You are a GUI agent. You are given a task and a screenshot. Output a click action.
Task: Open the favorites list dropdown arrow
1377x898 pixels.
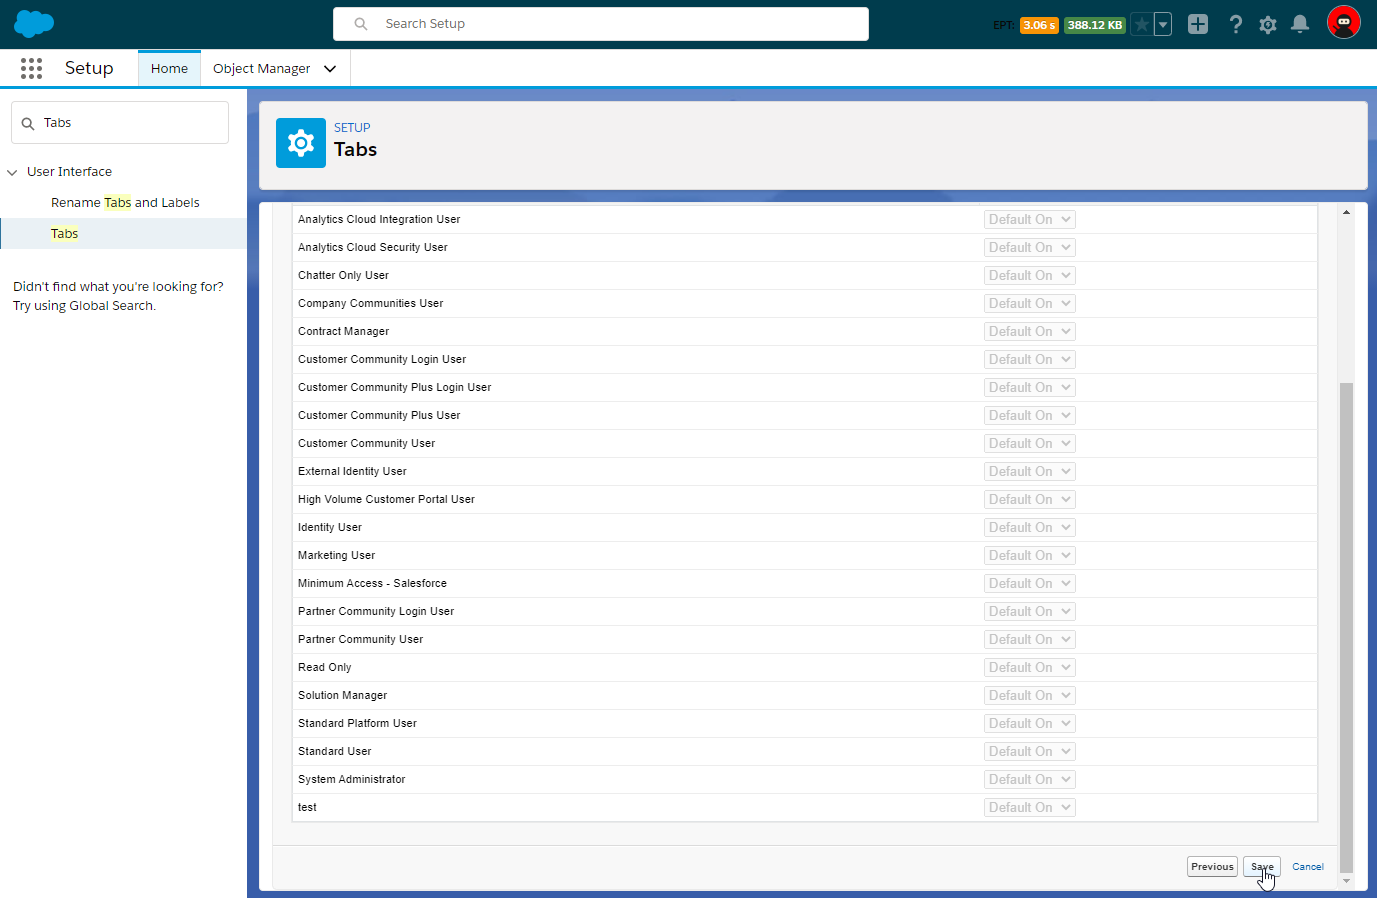(1163, 25)
